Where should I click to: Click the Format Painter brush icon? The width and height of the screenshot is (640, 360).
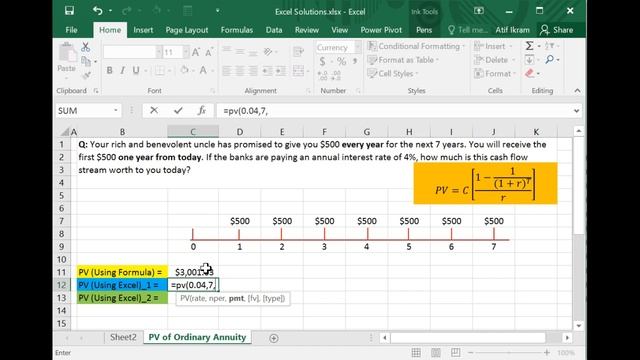coord(86,75)
